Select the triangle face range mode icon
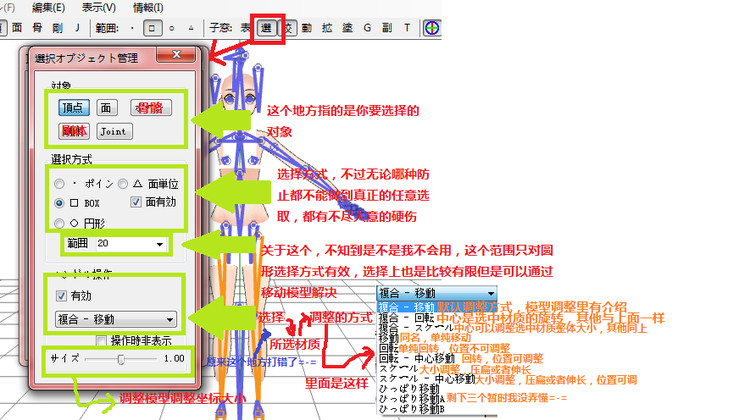This screenshot has height=420, width=750. pos(191,28)
